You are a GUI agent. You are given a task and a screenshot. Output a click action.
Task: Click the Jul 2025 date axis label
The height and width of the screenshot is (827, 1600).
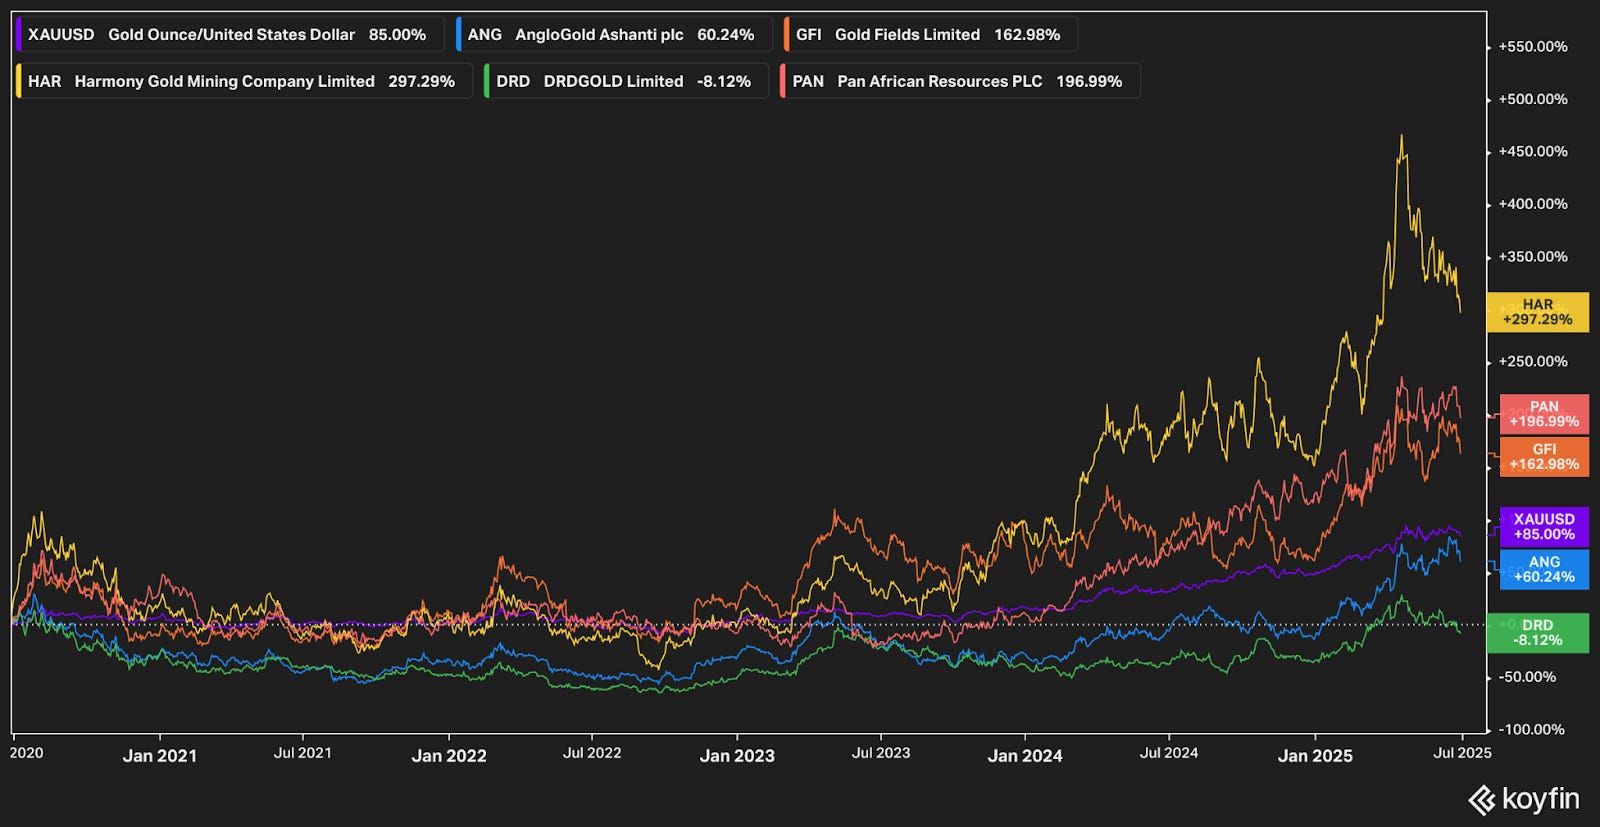[x=1462, y=753]
